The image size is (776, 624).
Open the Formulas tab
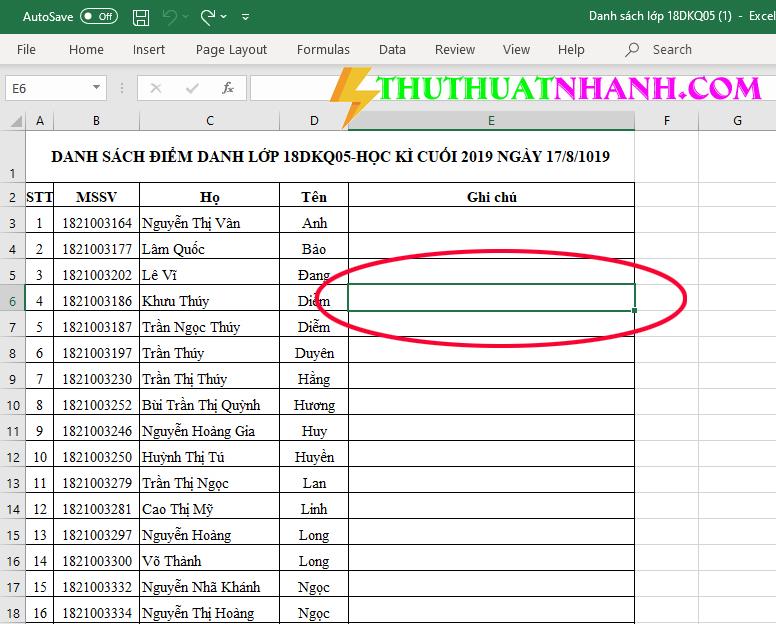click(x=323, y=49)
